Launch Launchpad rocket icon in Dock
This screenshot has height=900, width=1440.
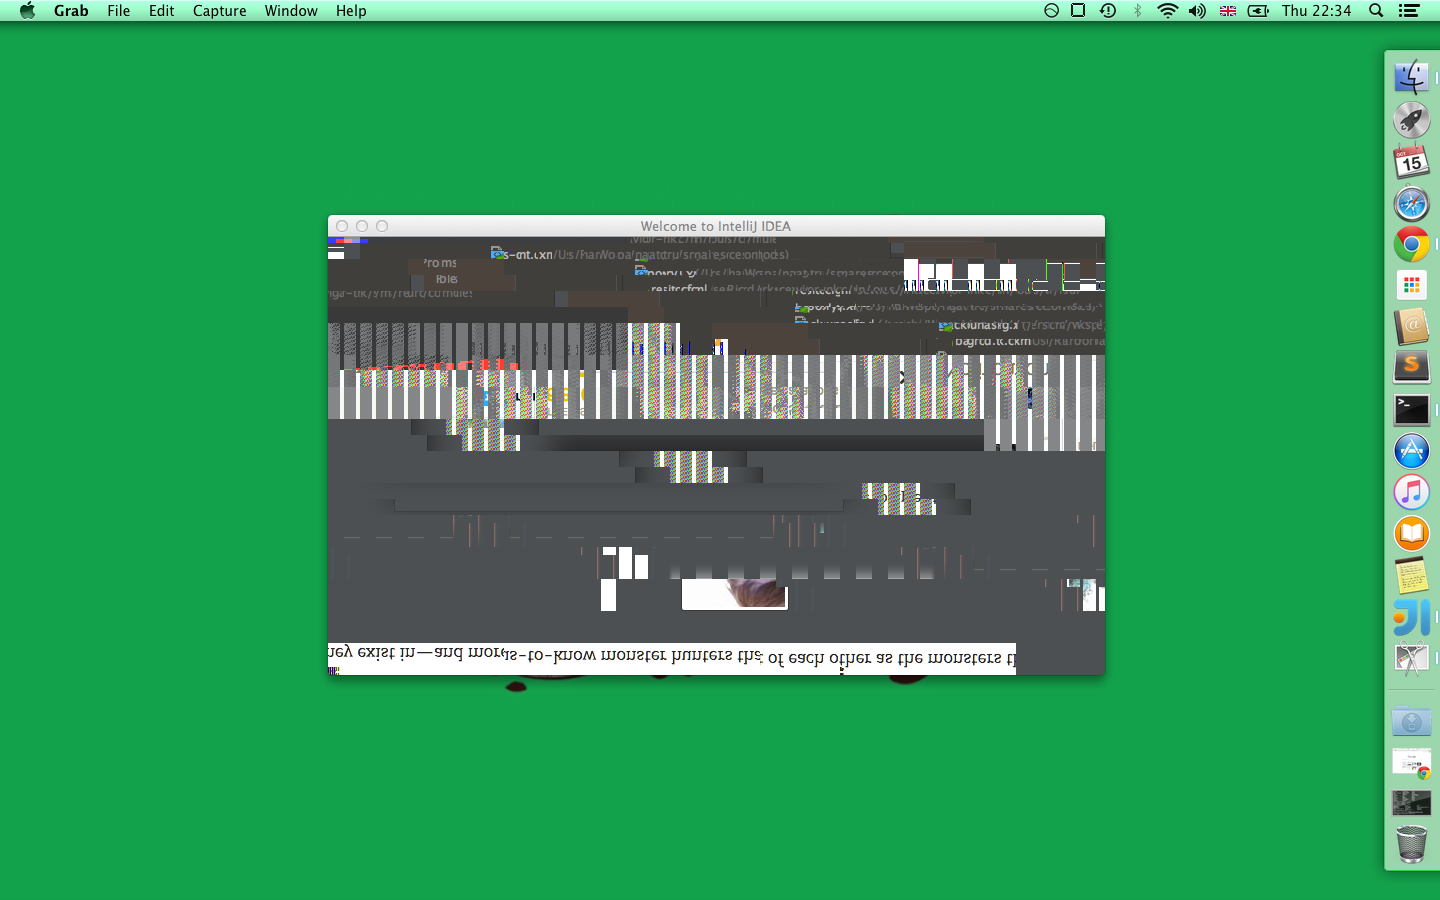point(1411,120)
